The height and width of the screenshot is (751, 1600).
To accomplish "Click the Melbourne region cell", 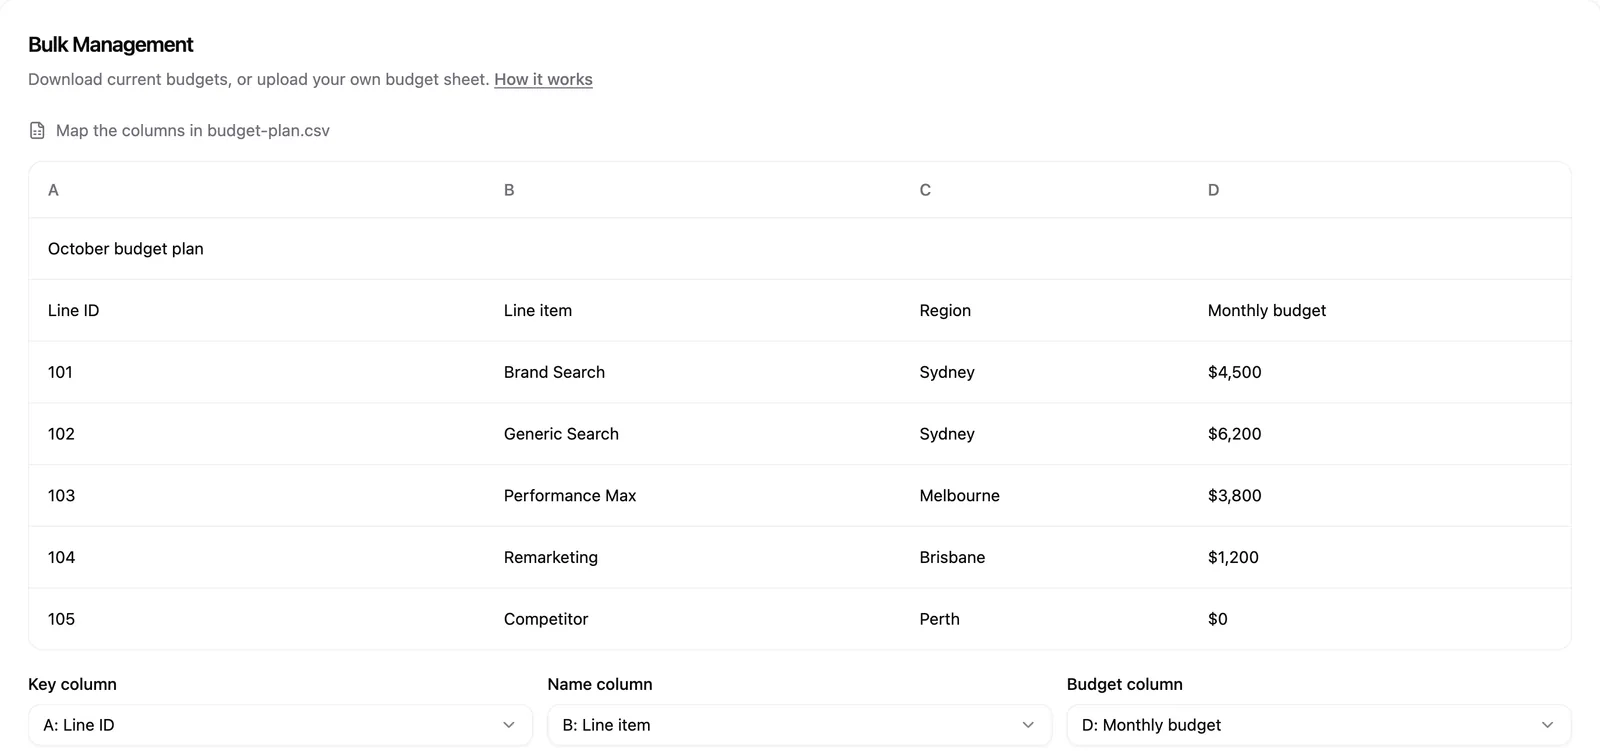I will coord(1045,496).
